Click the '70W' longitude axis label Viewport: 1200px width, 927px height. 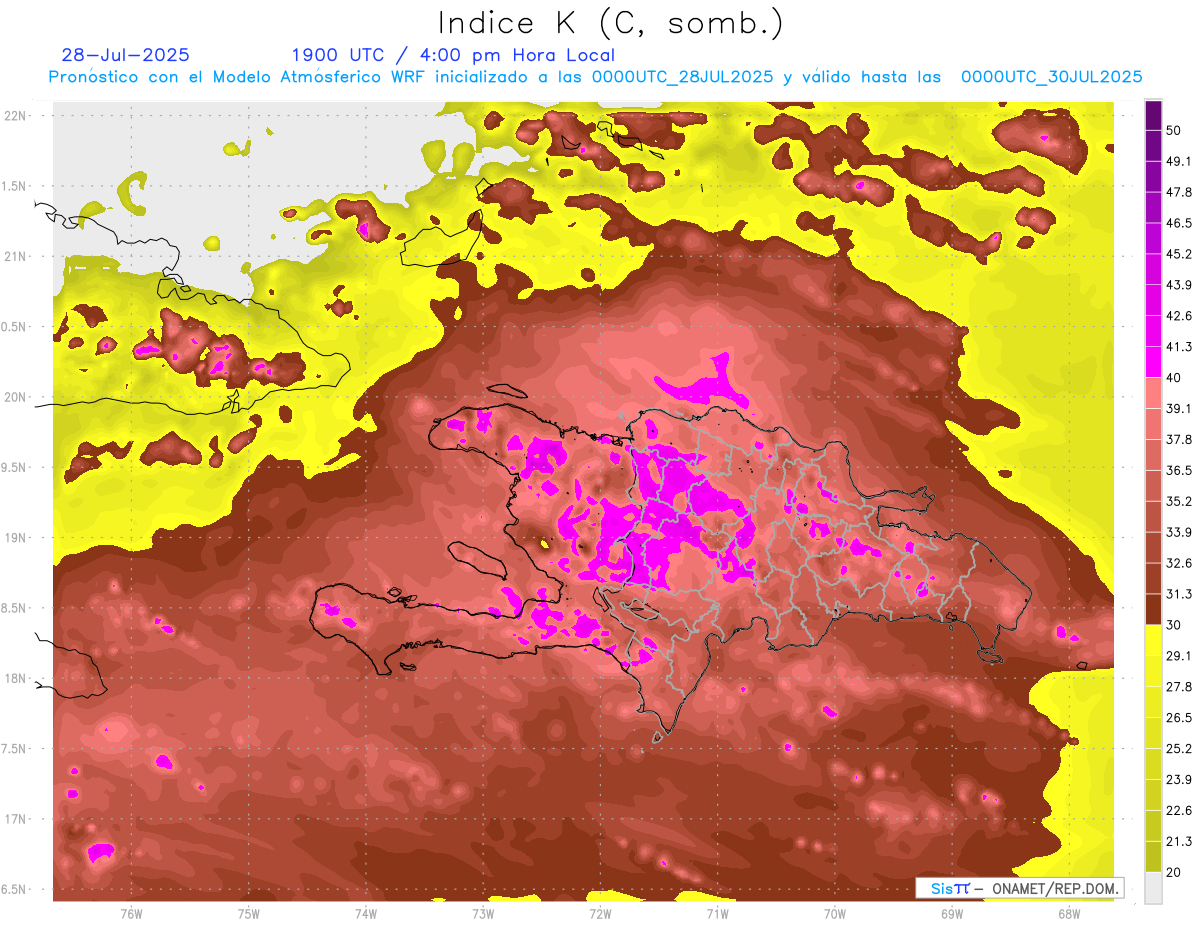(835, 914)
